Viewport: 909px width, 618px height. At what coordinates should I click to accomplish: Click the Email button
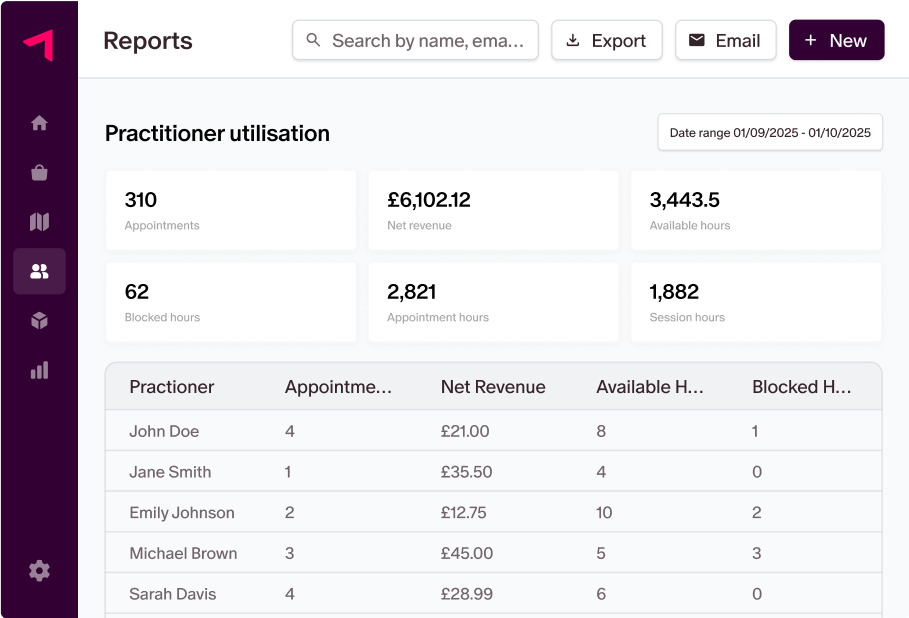726,40
